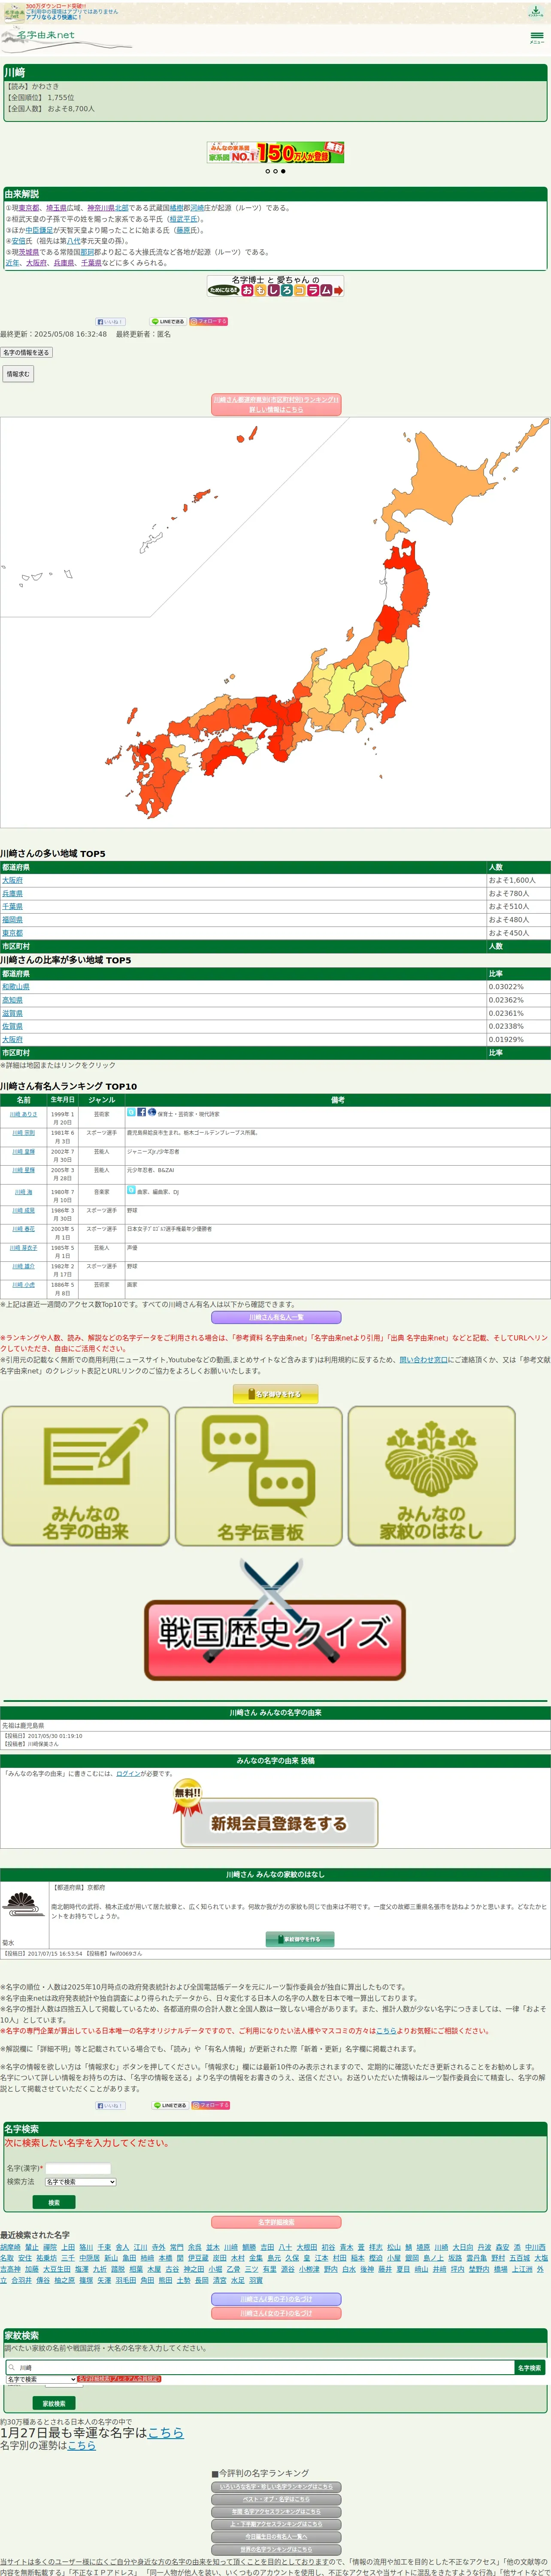Viewport: 551px width, 2576px height.
Task: Follow the 埼玉県 link in 由来解説
Action: [56, 208]
